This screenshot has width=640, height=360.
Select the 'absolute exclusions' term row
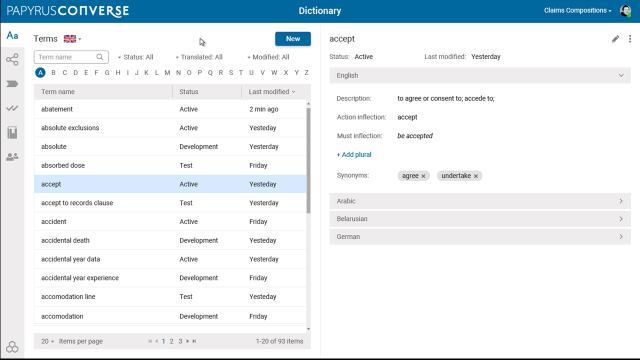point(170,128)
